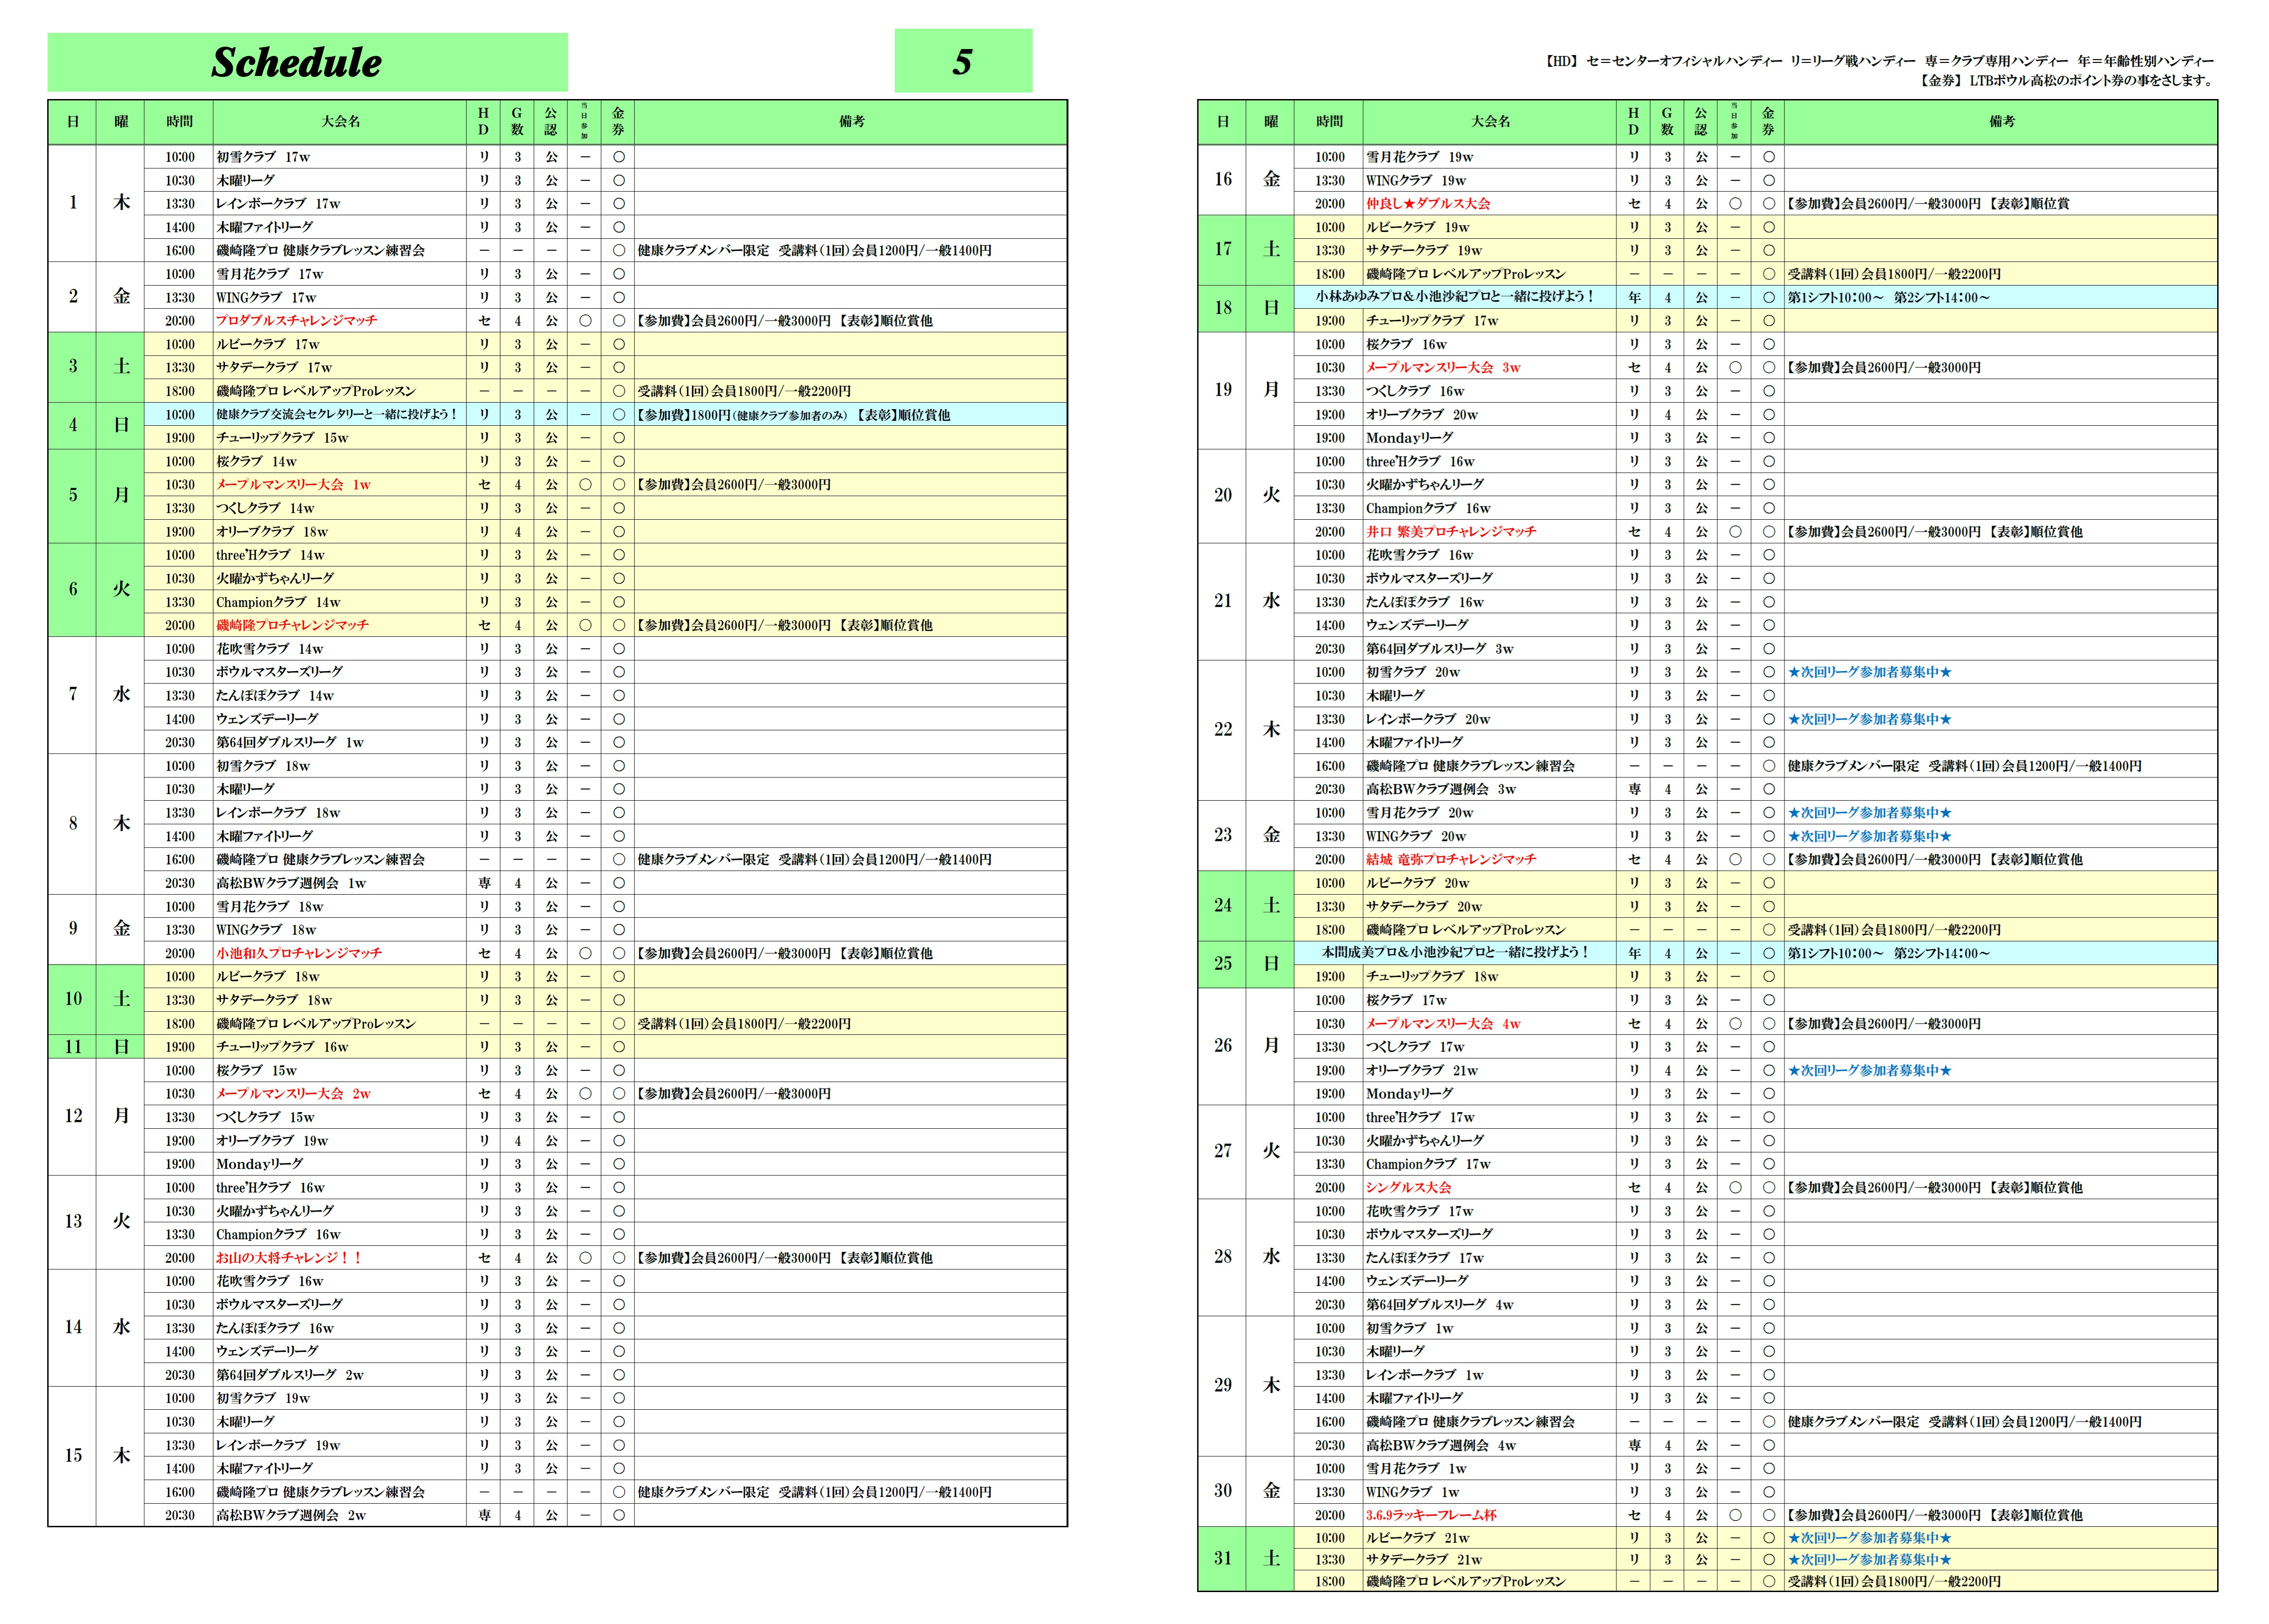The height and width of the screenshot is (1624, 2269).
Task: Click 井口 繁美プロチャレンジマッチ entry
Action: pos(1450,532)
